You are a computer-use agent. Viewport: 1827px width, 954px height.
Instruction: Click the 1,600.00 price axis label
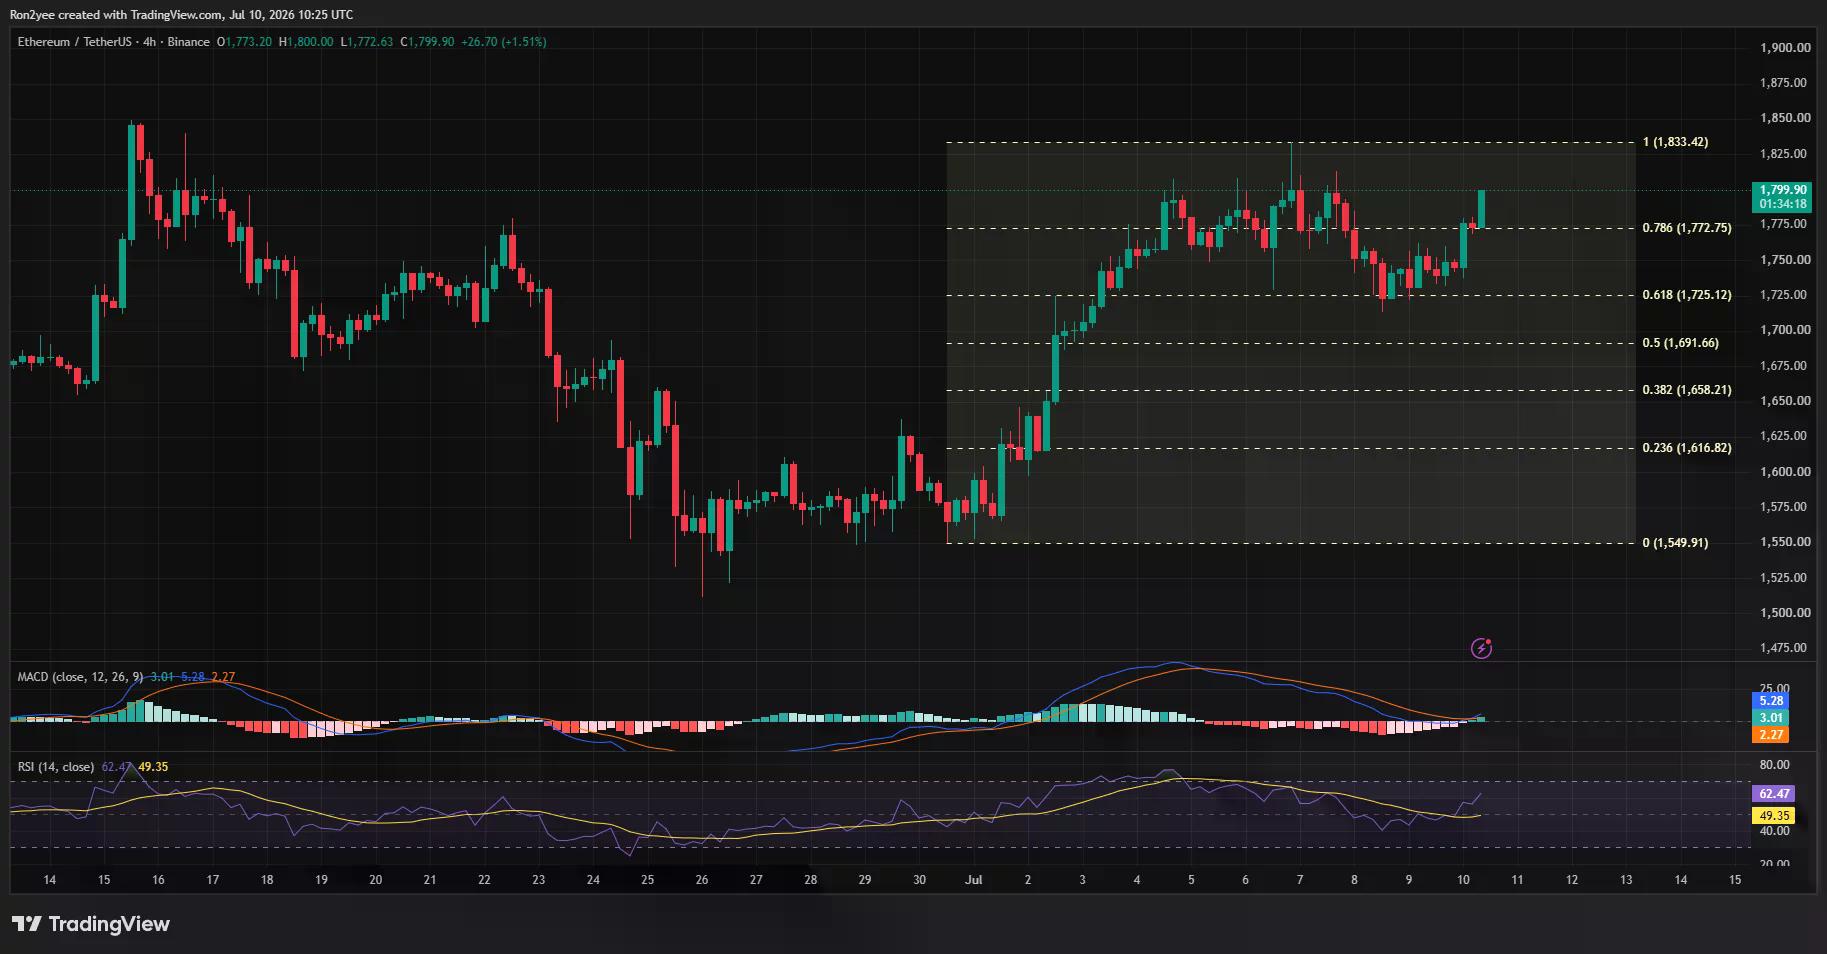click(x=1785, y=472)
